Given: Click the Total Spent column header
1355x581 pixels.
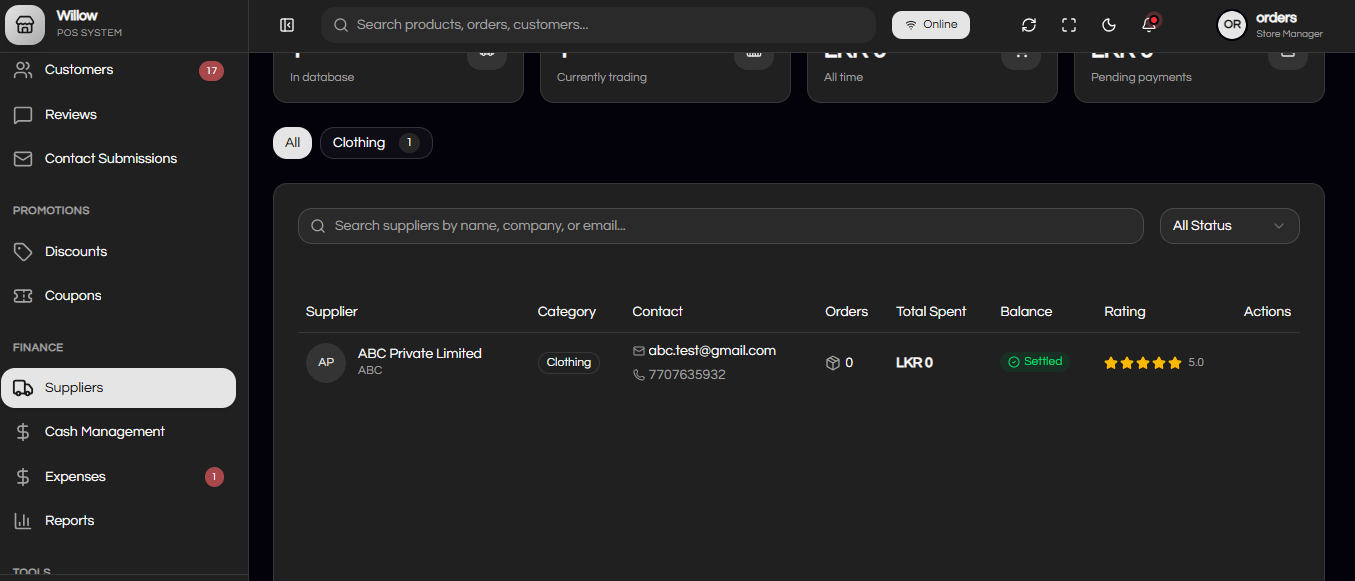Looking at the screenshot, I should [x=931, y=312].
